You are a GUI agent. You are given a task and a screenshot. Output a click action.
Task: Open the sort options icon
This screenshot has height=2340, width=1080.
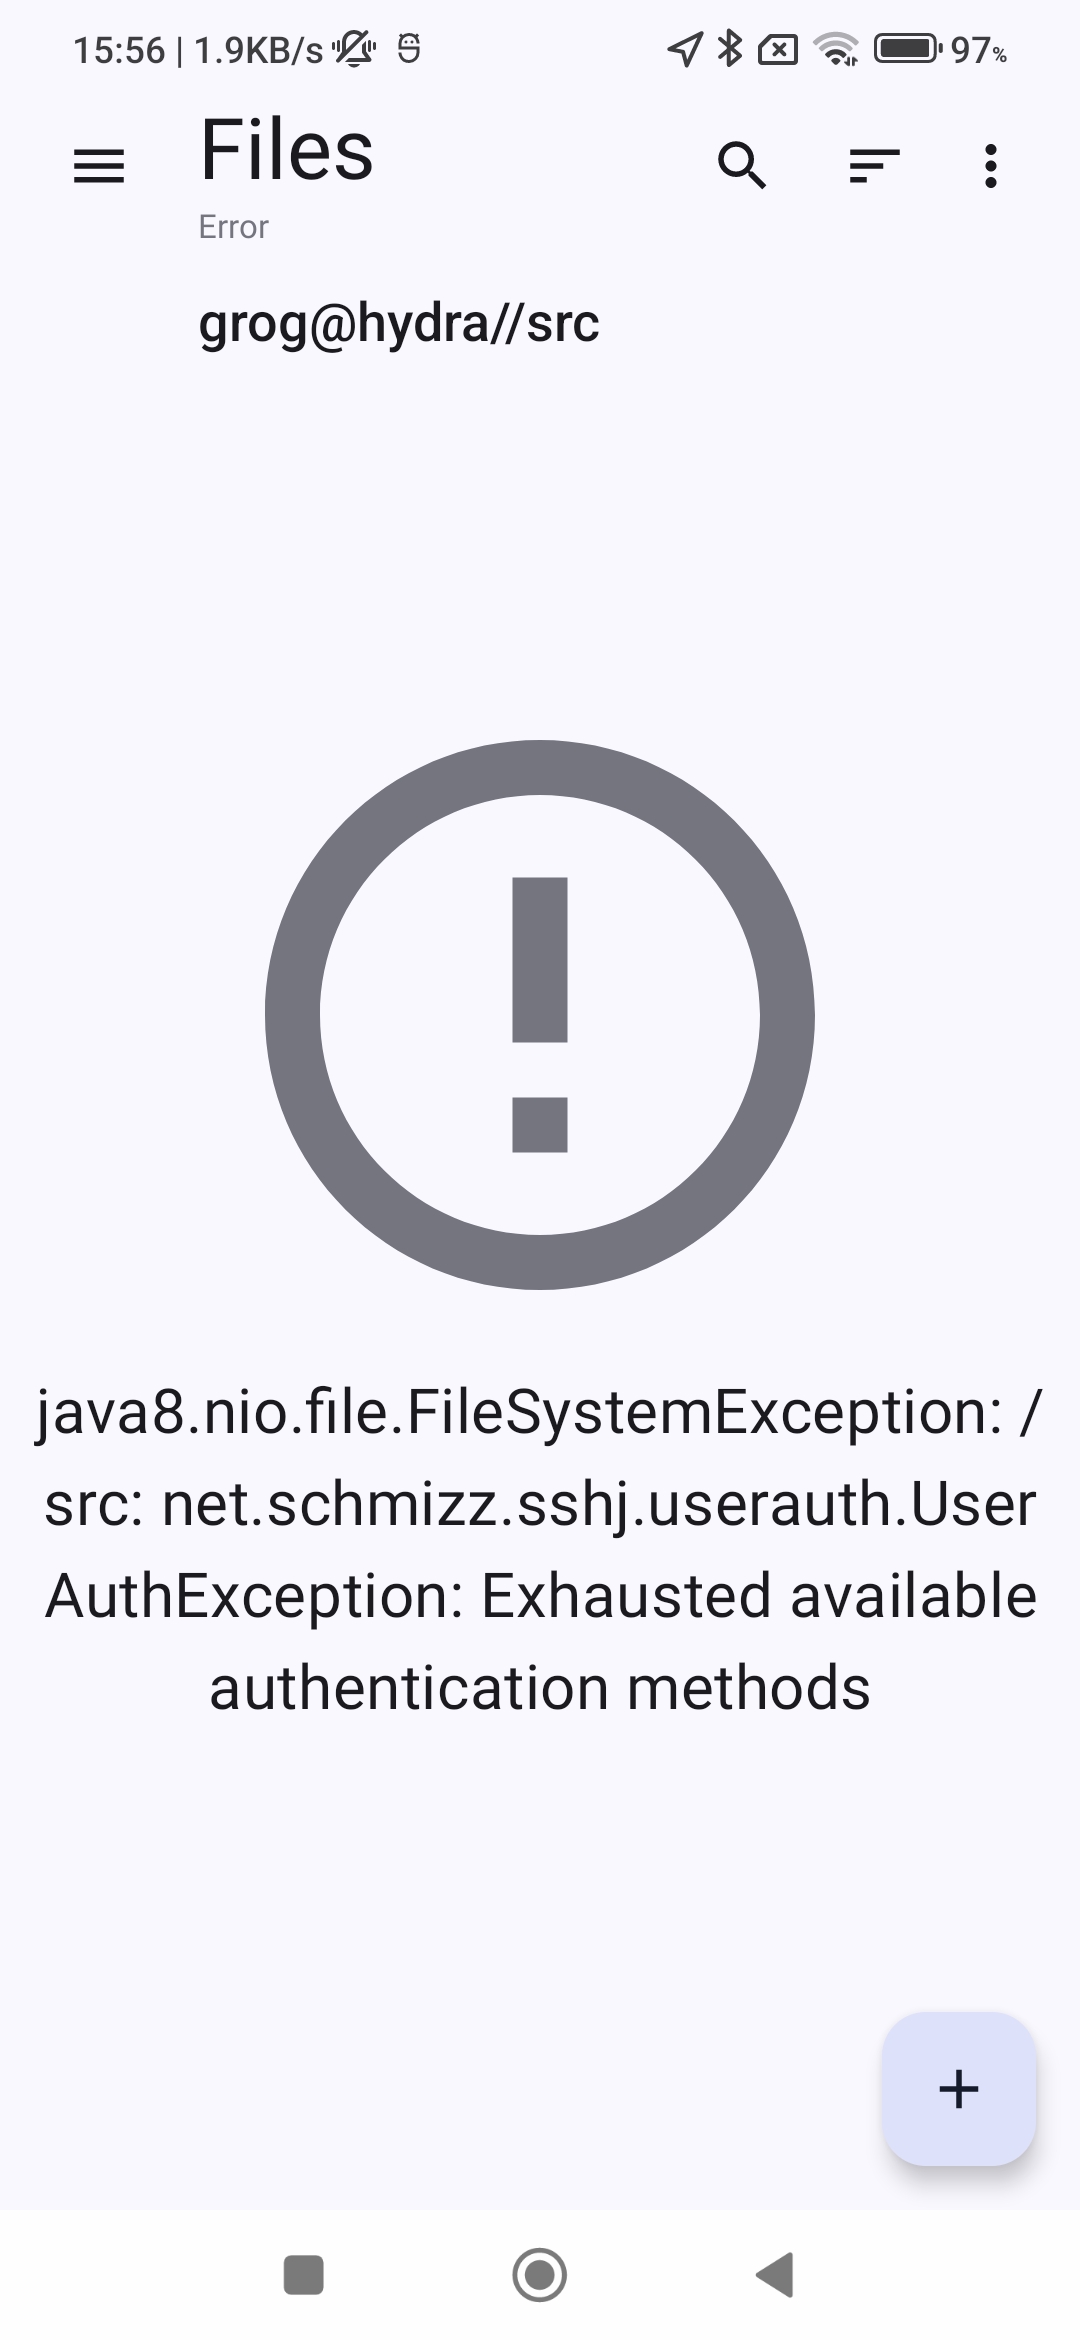pyautogui.click(x=874, y=166)
